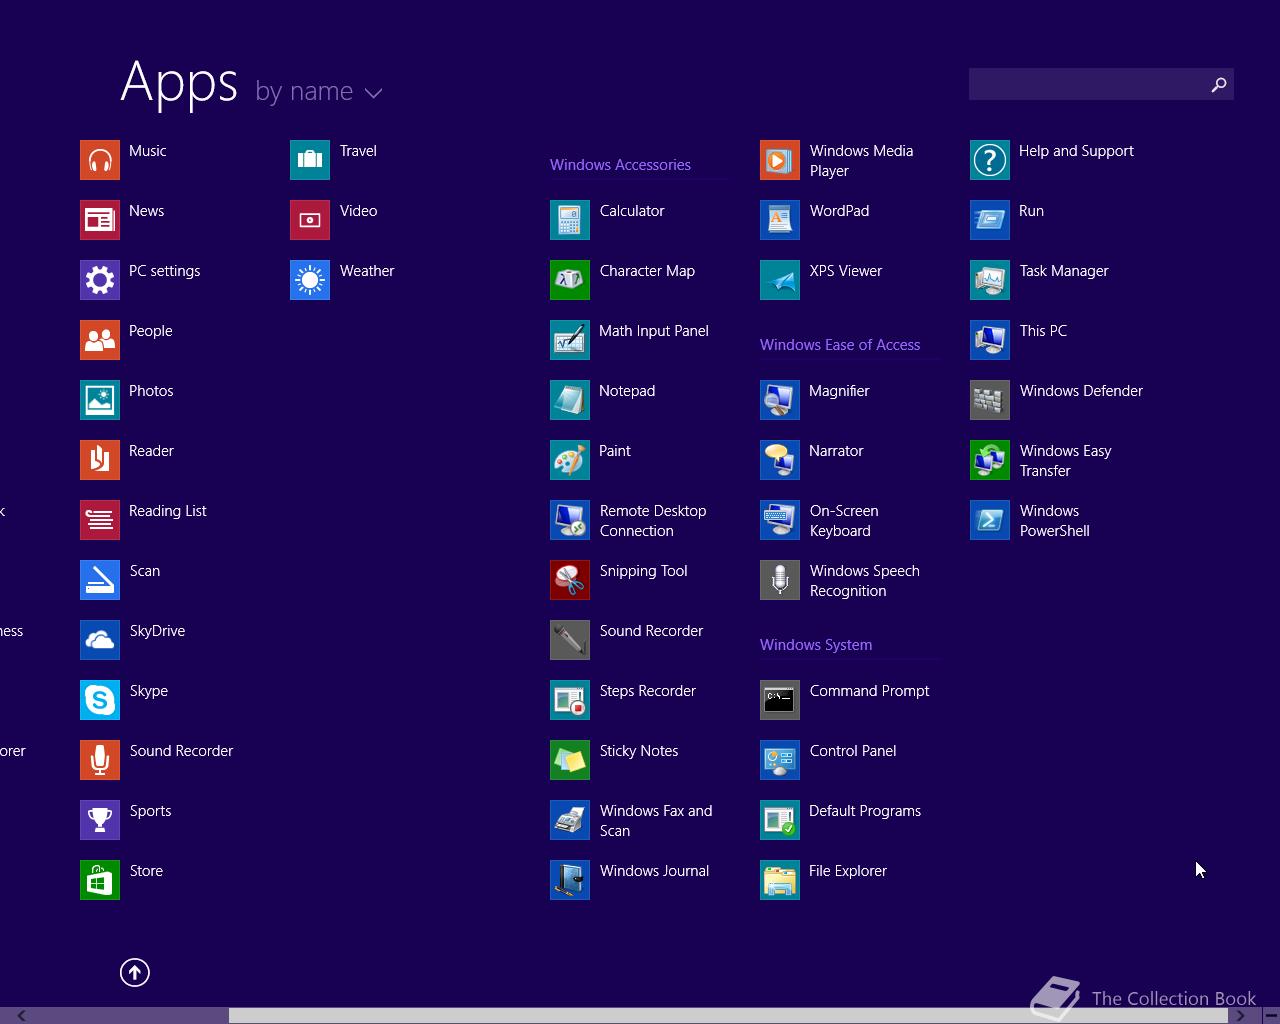Open the Calculator icon
This screenshot has height=1024, width=1280.
click(x=570, y=220)
